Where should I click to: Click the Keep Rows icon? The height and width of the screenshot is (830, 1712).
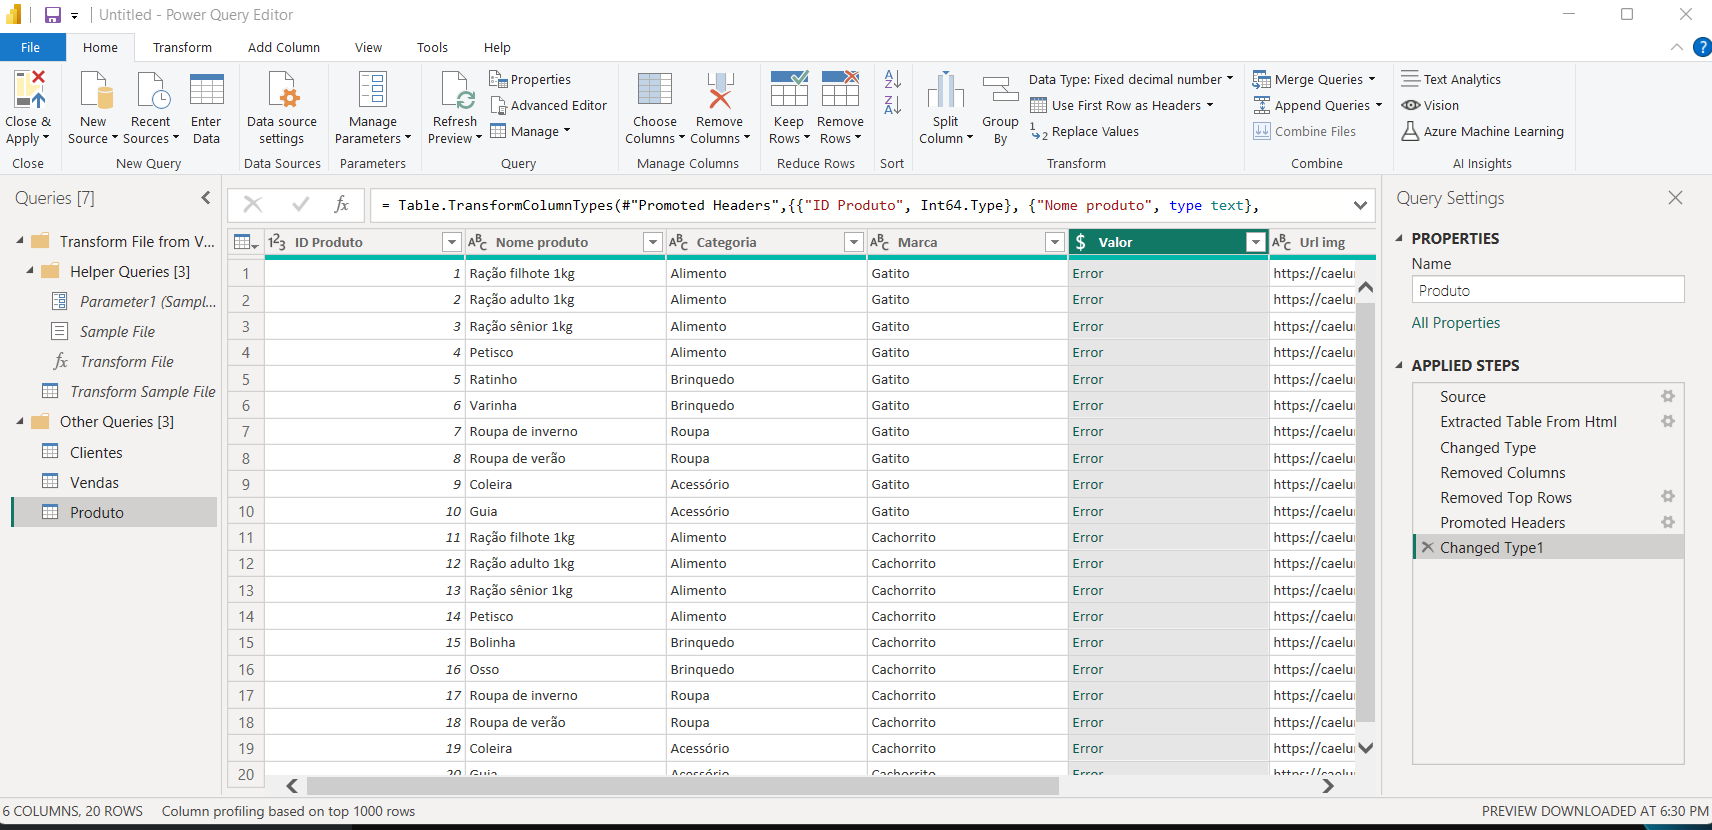789,90
